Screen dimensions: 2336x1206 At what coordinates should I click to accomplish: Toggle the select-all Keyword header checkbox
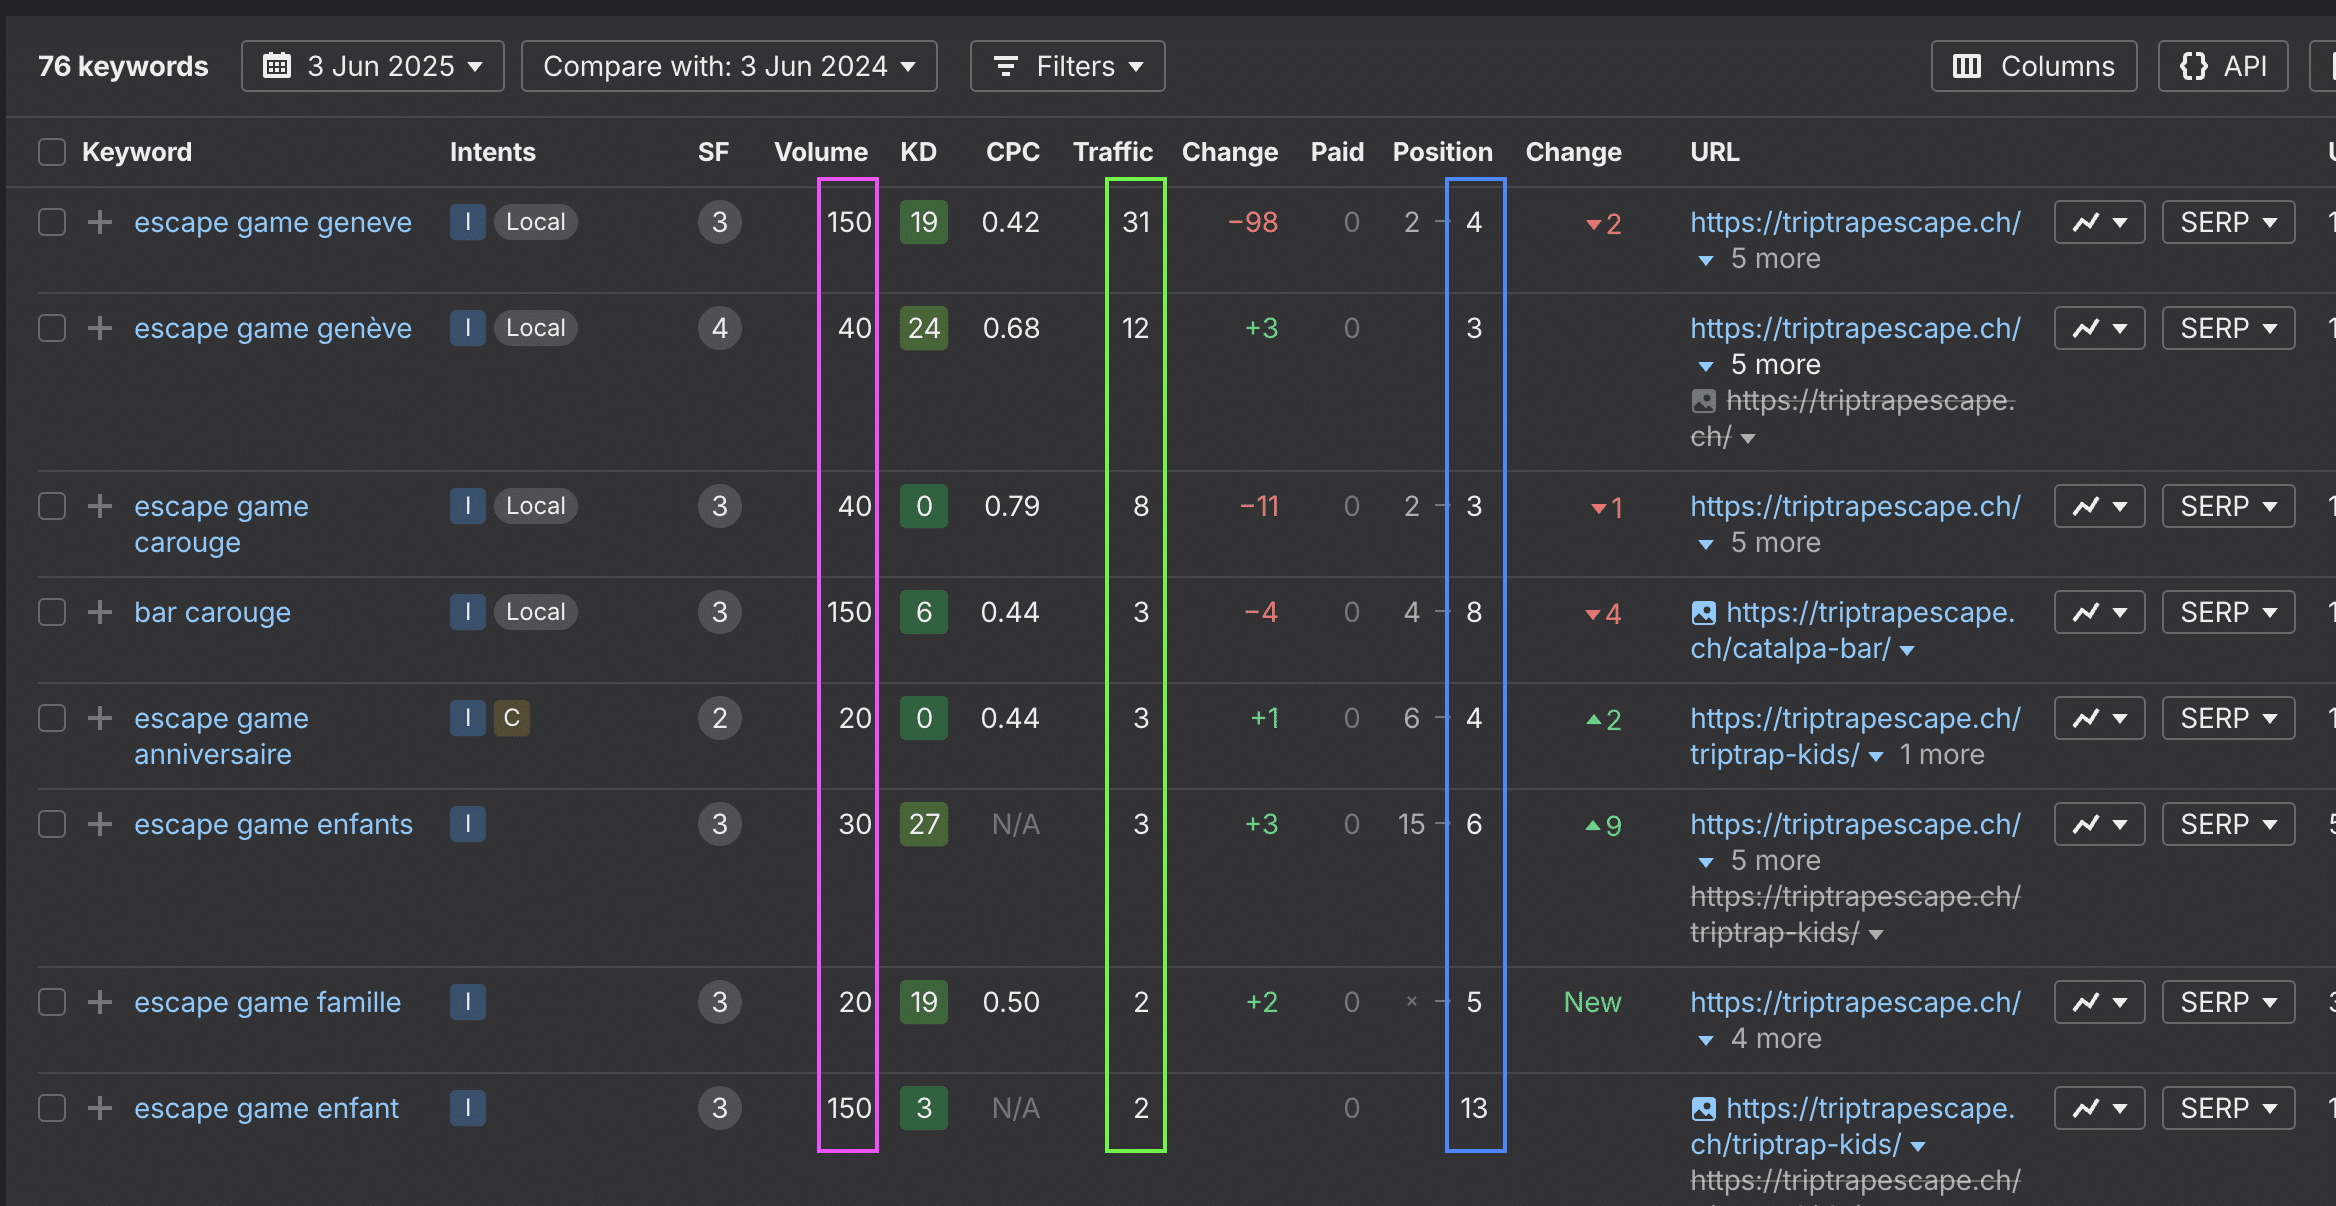pyautogui.click(x=52, y=152)
